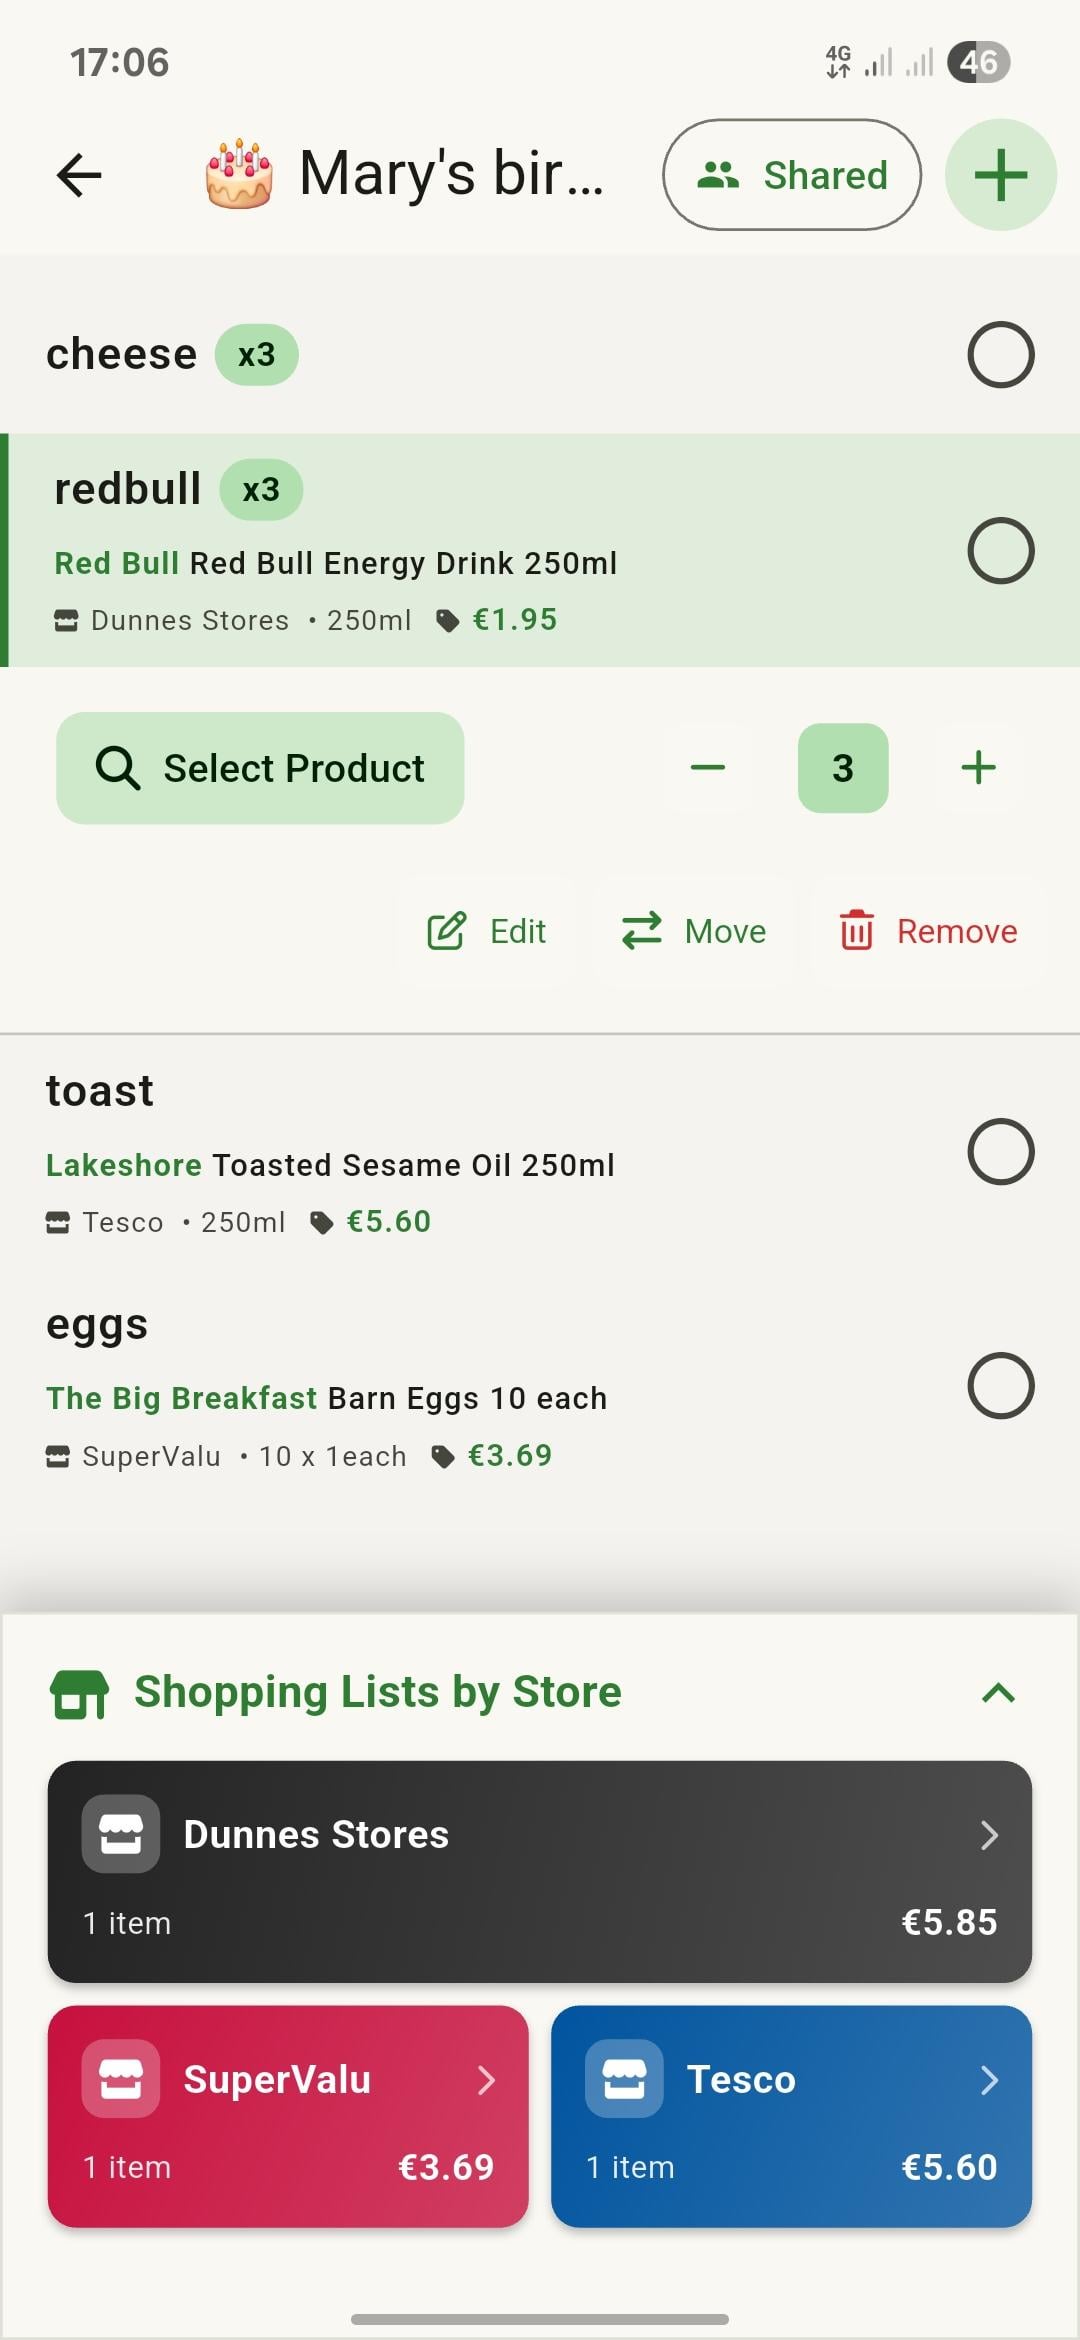Mark eggs as completed
This screenshot has width=1080, height=2340.
[1000, 1386]
